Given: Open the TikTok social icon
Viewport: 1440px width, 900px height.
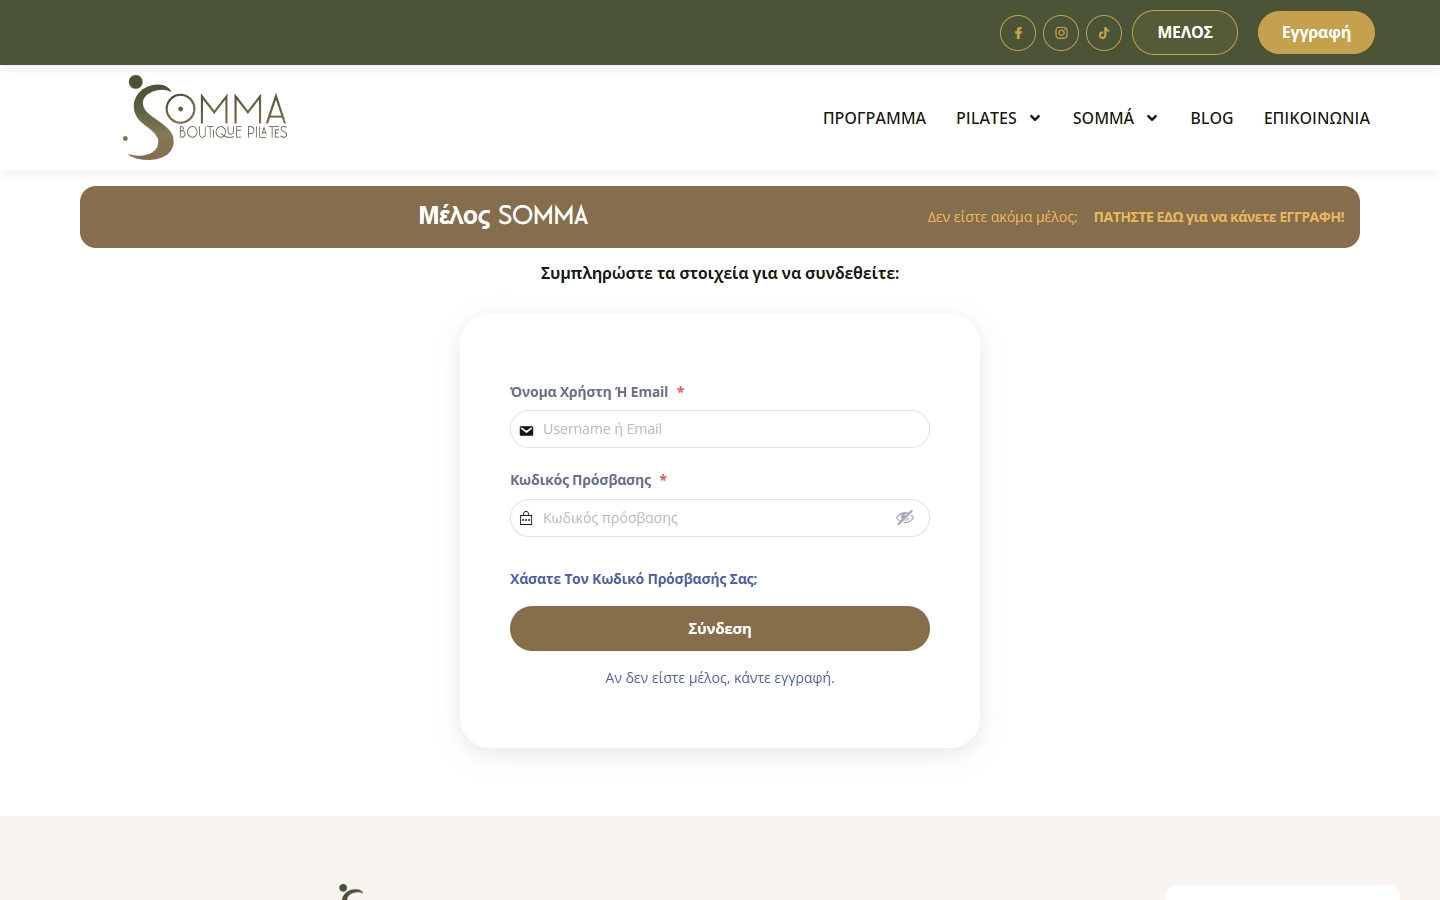Looking at the screenshot, I should click(x=1104, y=33).
